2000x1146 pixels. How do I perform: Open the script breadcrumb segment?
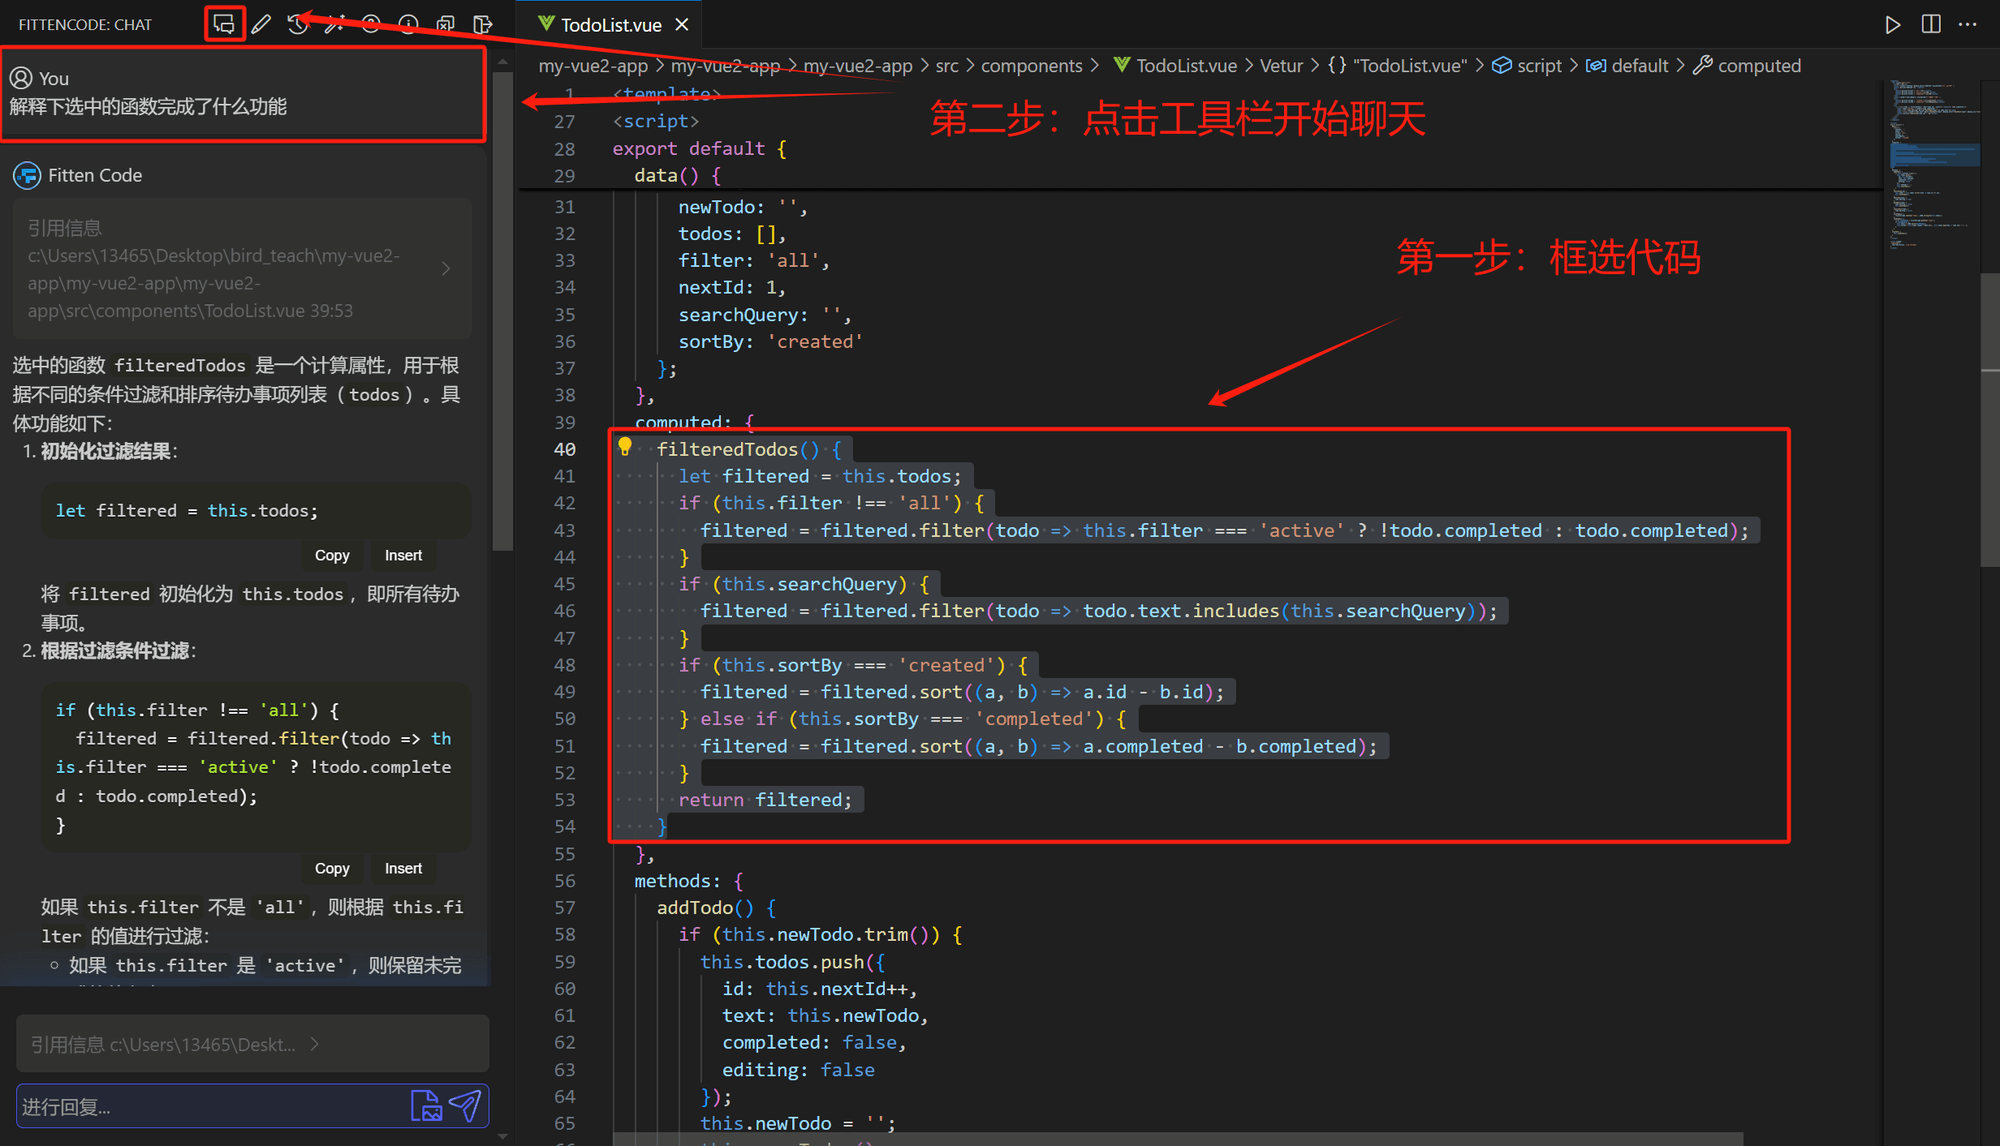tap(1527, 65)
